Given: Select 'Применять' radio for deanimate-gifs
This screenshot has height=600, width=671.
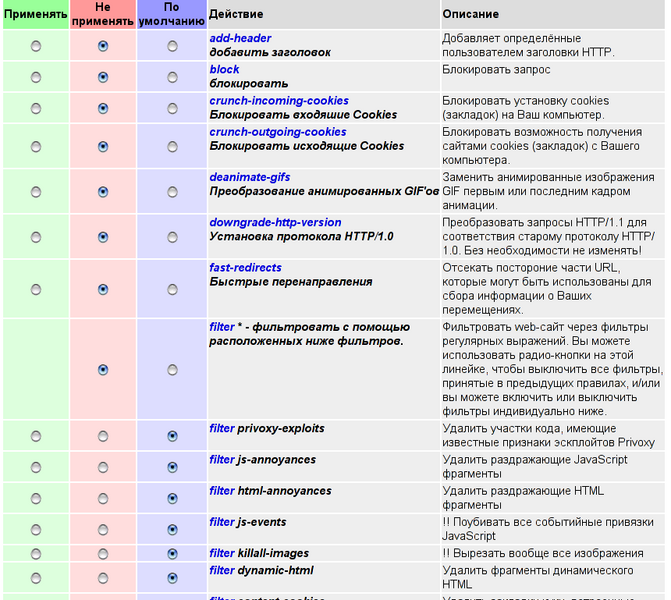Looking at the screenshot, I should [36, 192].
